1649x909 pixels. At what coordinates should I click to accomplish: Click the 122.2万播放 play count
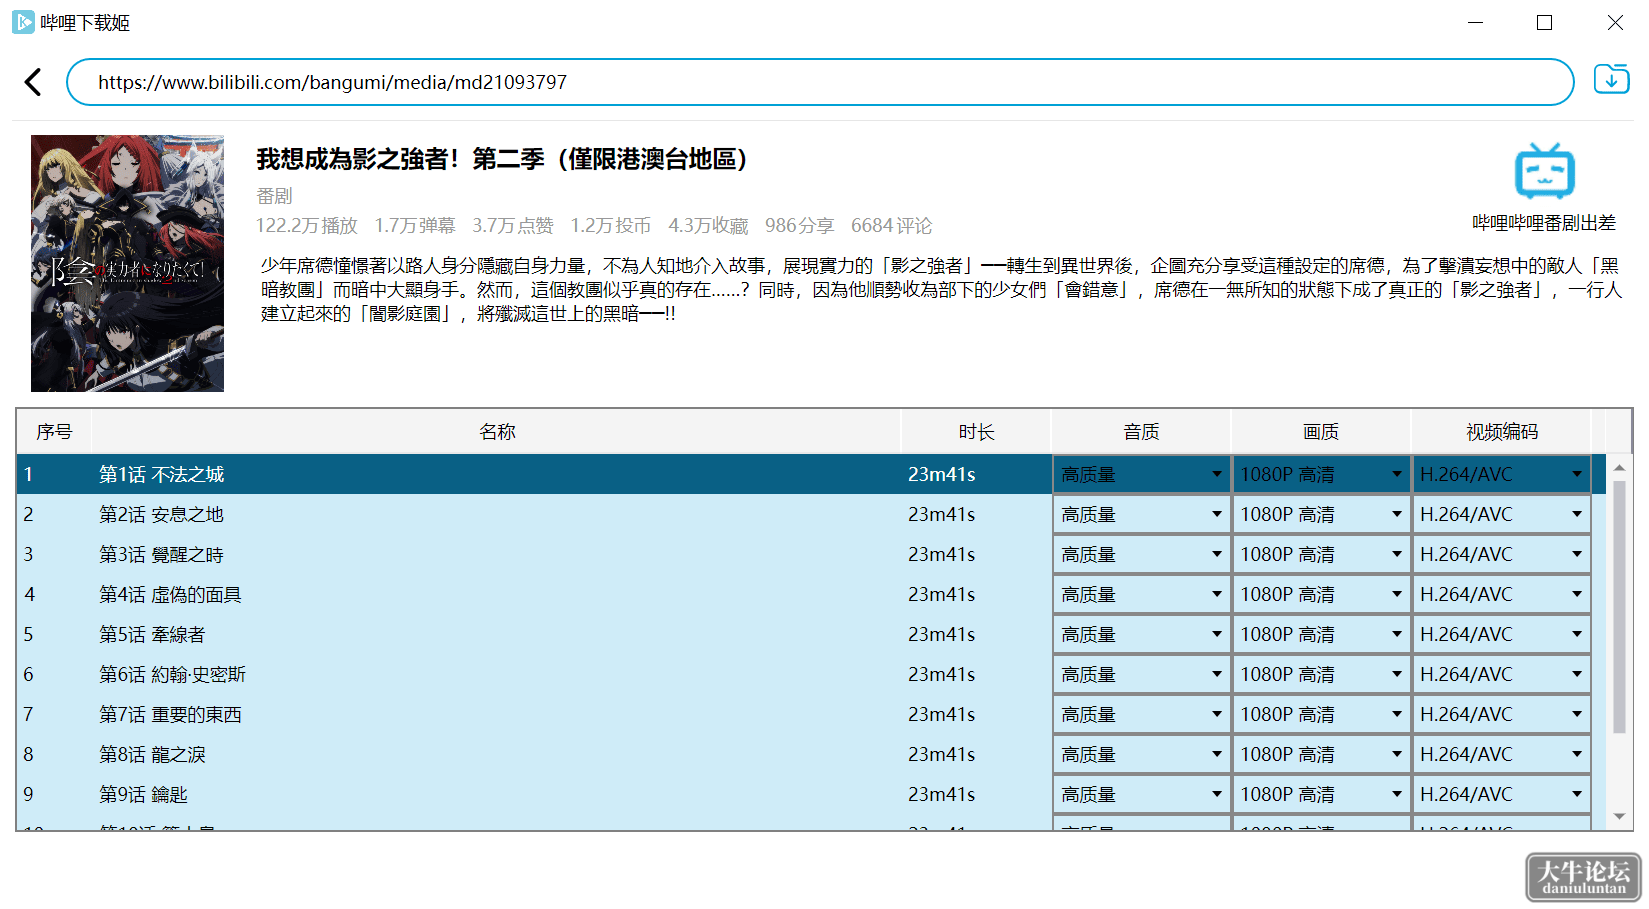pyautogui.click(x=307, y=226)
